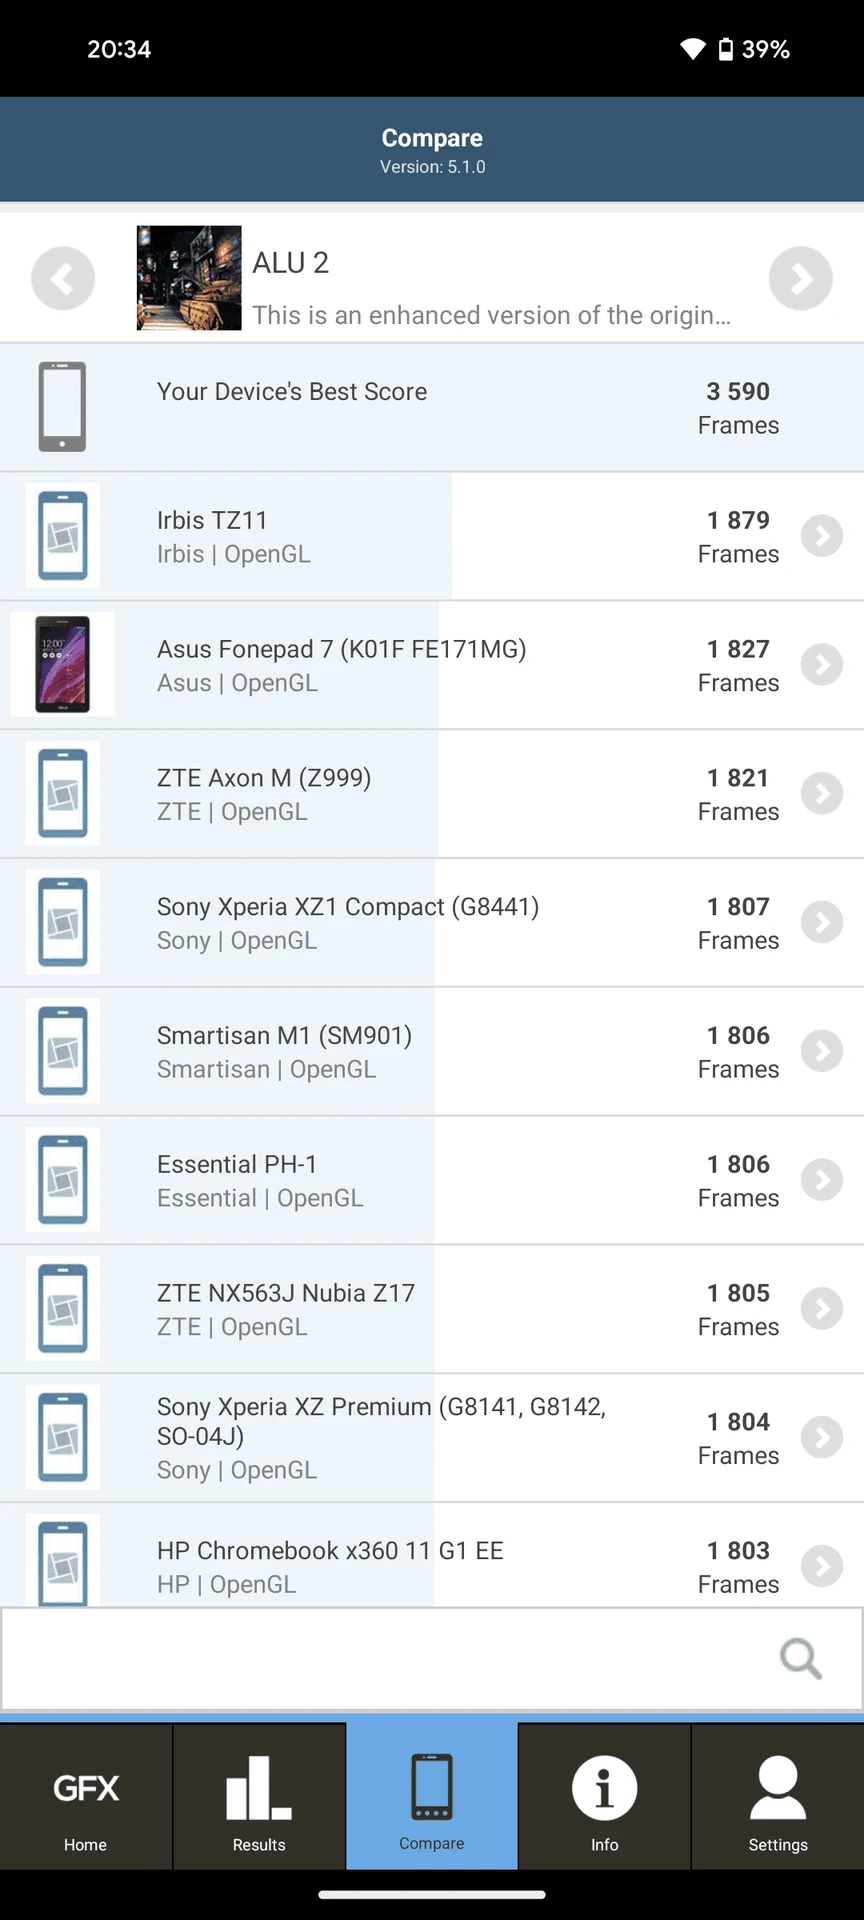
Task: Open GFX Home tab
Action: pyautogui.click(x=86, y=1796)
